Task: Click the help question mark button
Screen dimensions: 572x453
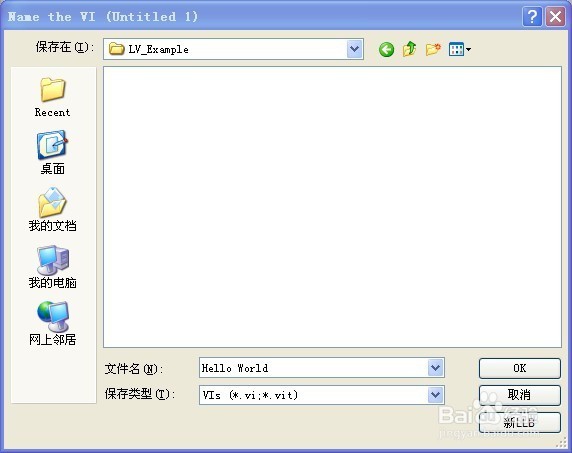Action: tap(532, 16)
